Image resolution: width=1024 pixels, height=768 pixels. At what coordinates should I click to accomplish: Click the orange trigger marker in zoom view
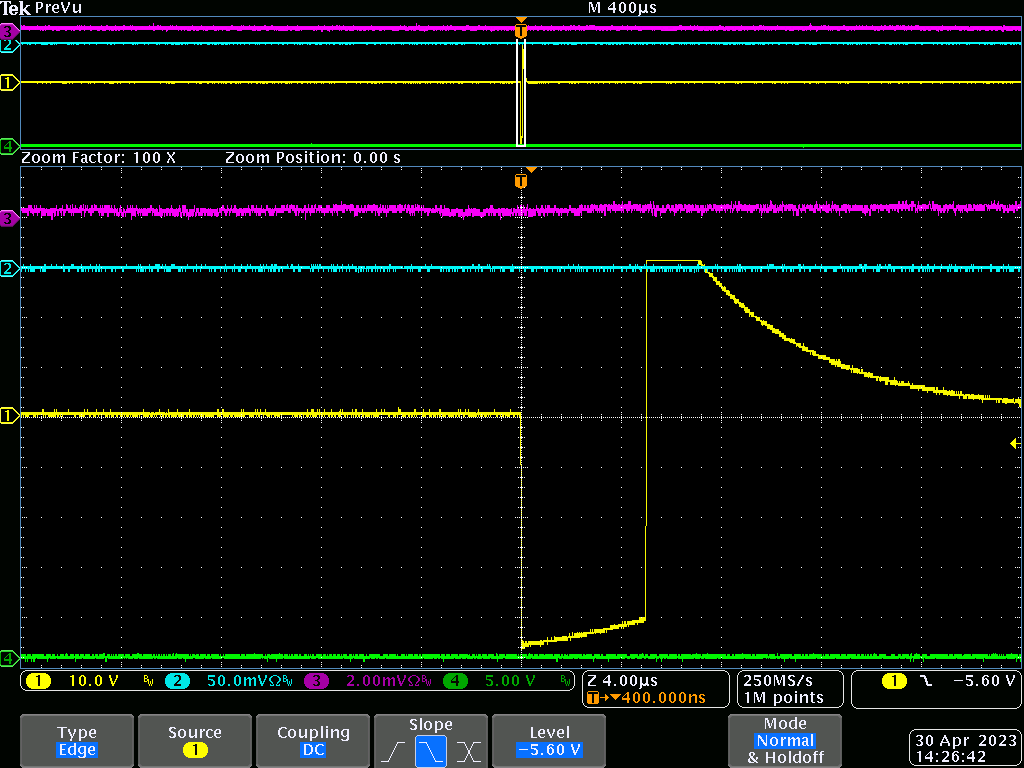coord(520,181)
